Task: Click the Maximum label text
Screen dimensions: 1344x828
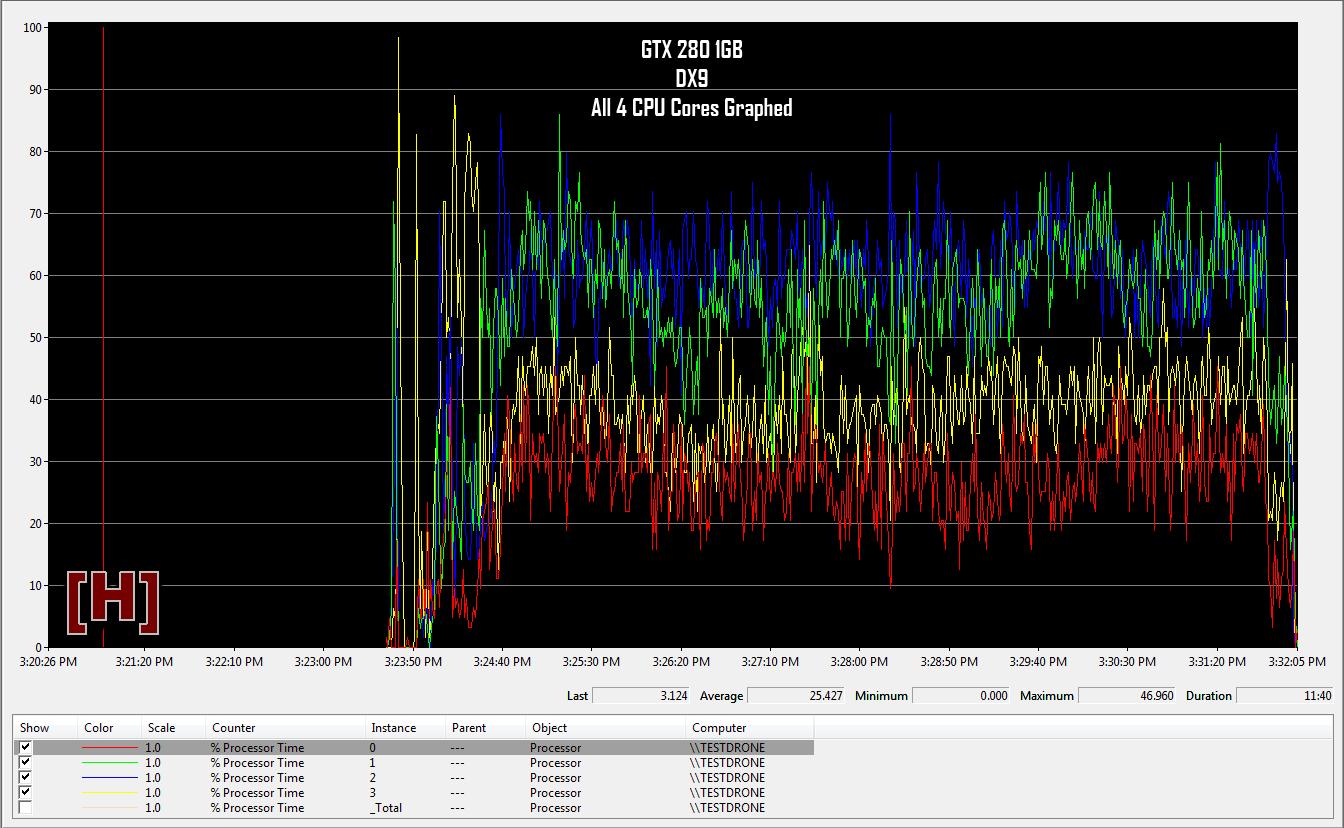Action: click(x=1047, y=695)
